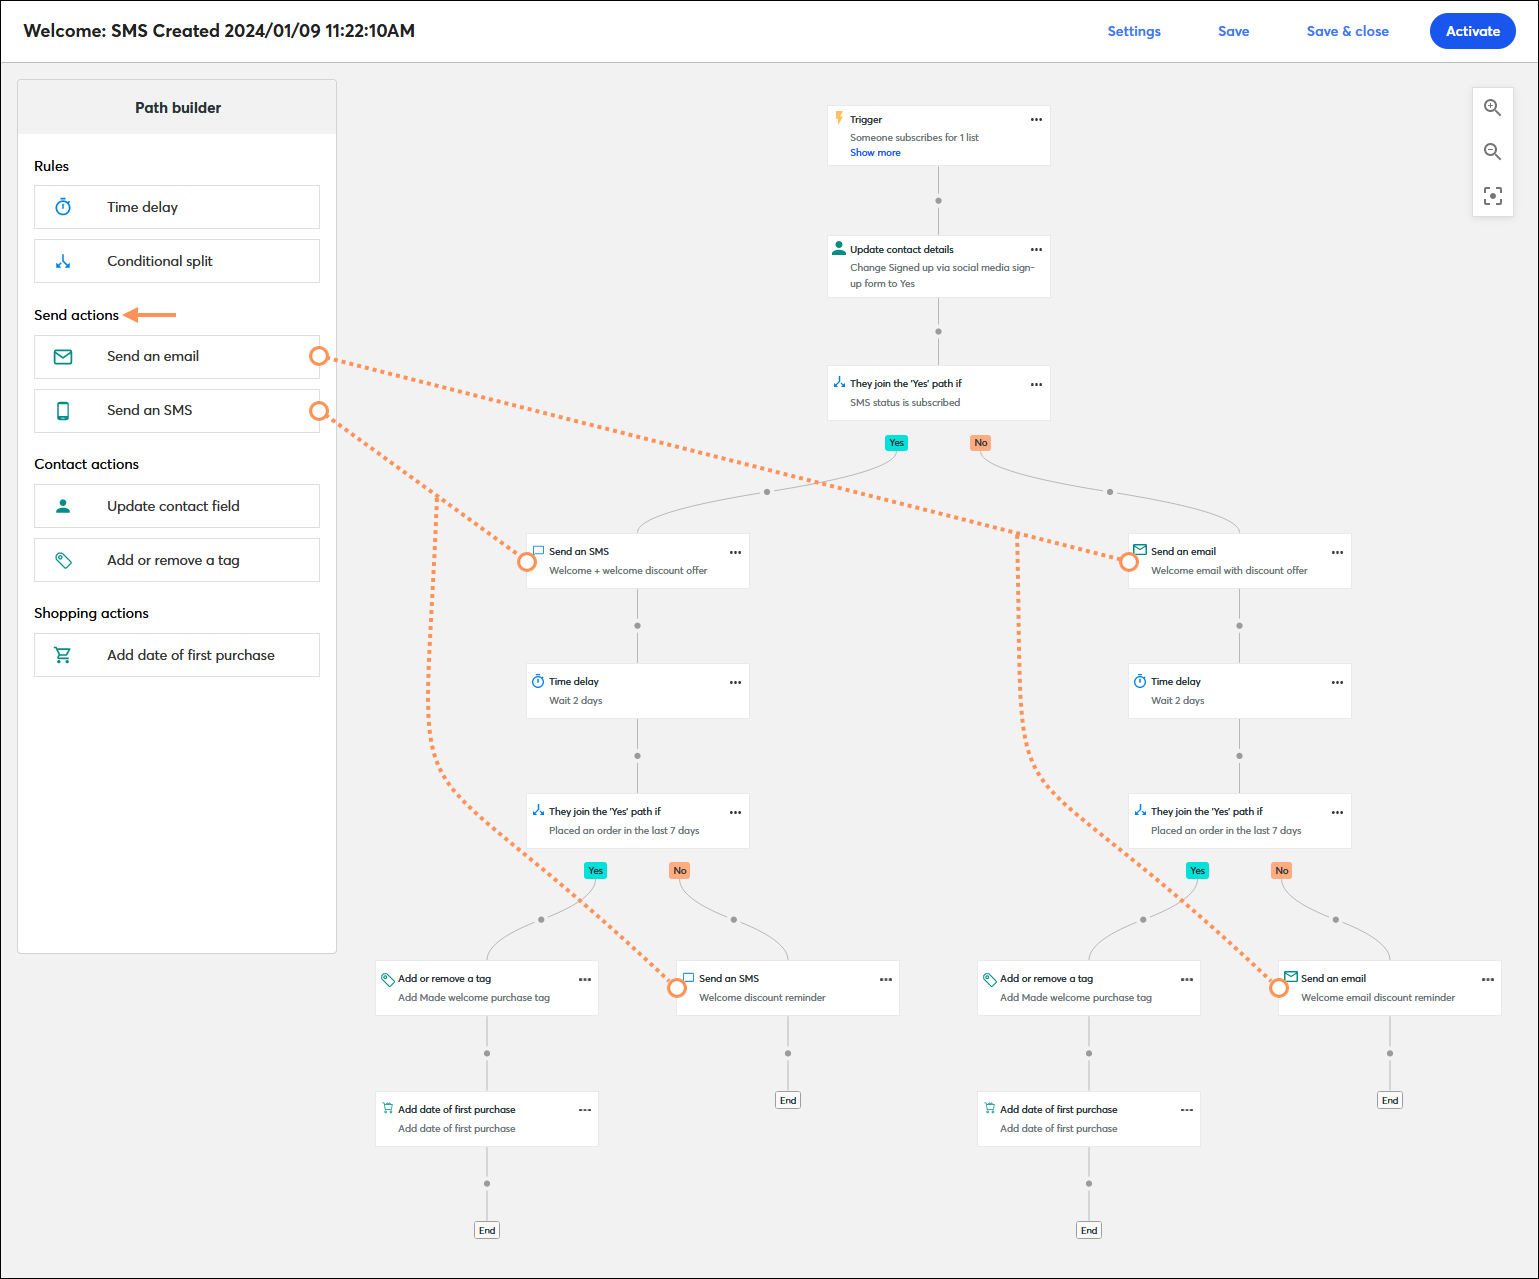Click Save & close

tap(1346, 31)
